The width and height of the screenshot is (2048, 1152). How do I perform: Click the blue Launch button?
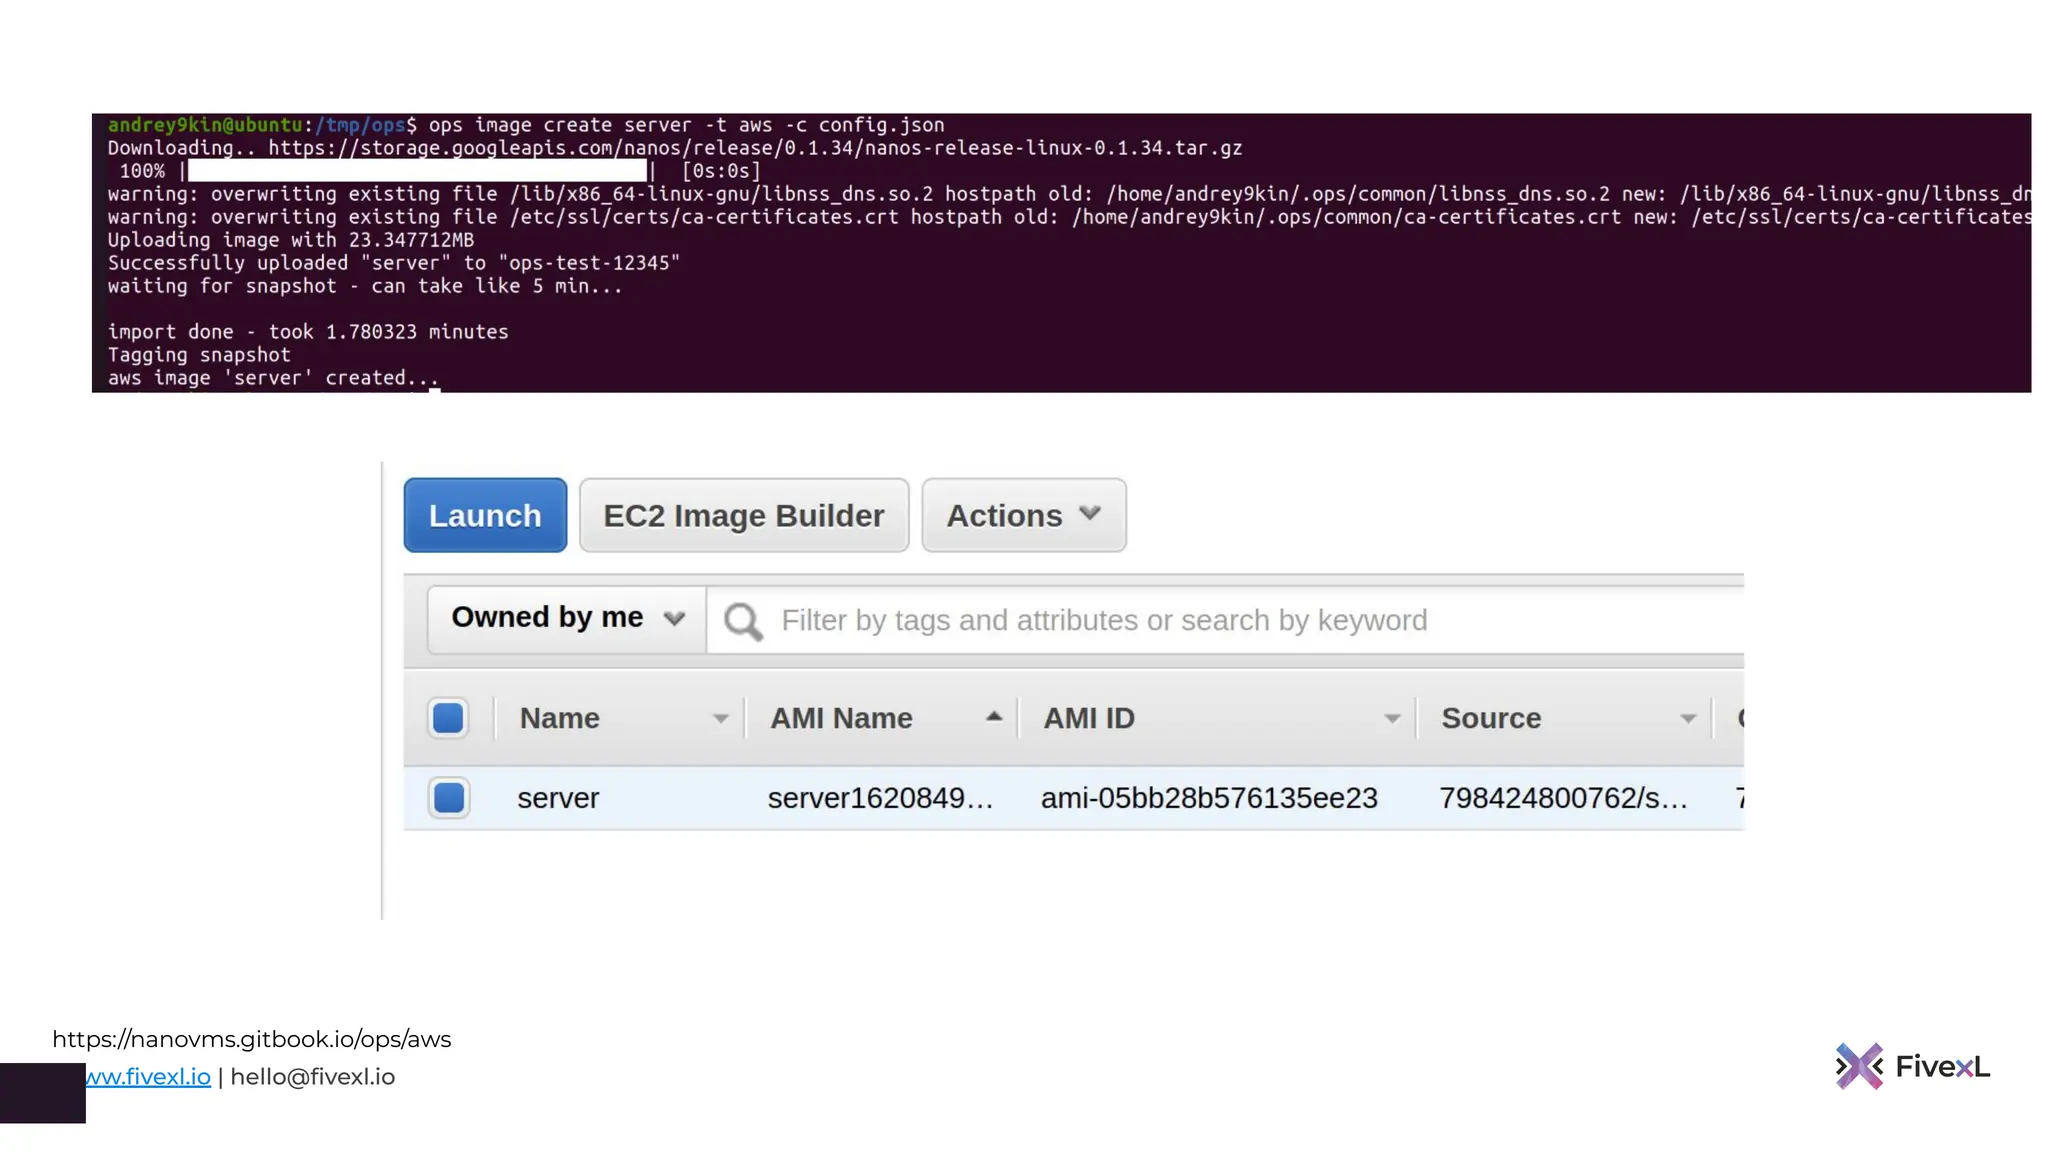click(485, 515)
